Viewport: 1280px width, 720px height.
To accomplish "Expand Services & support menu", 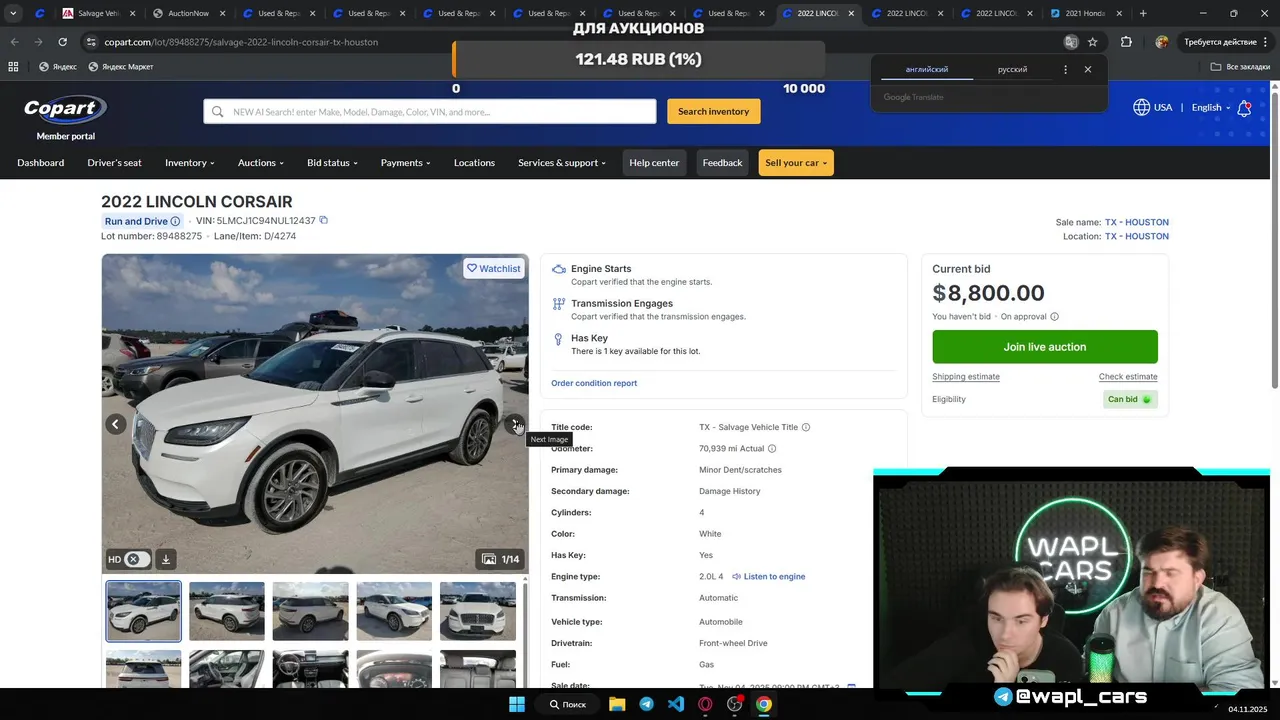I will 562,163.
